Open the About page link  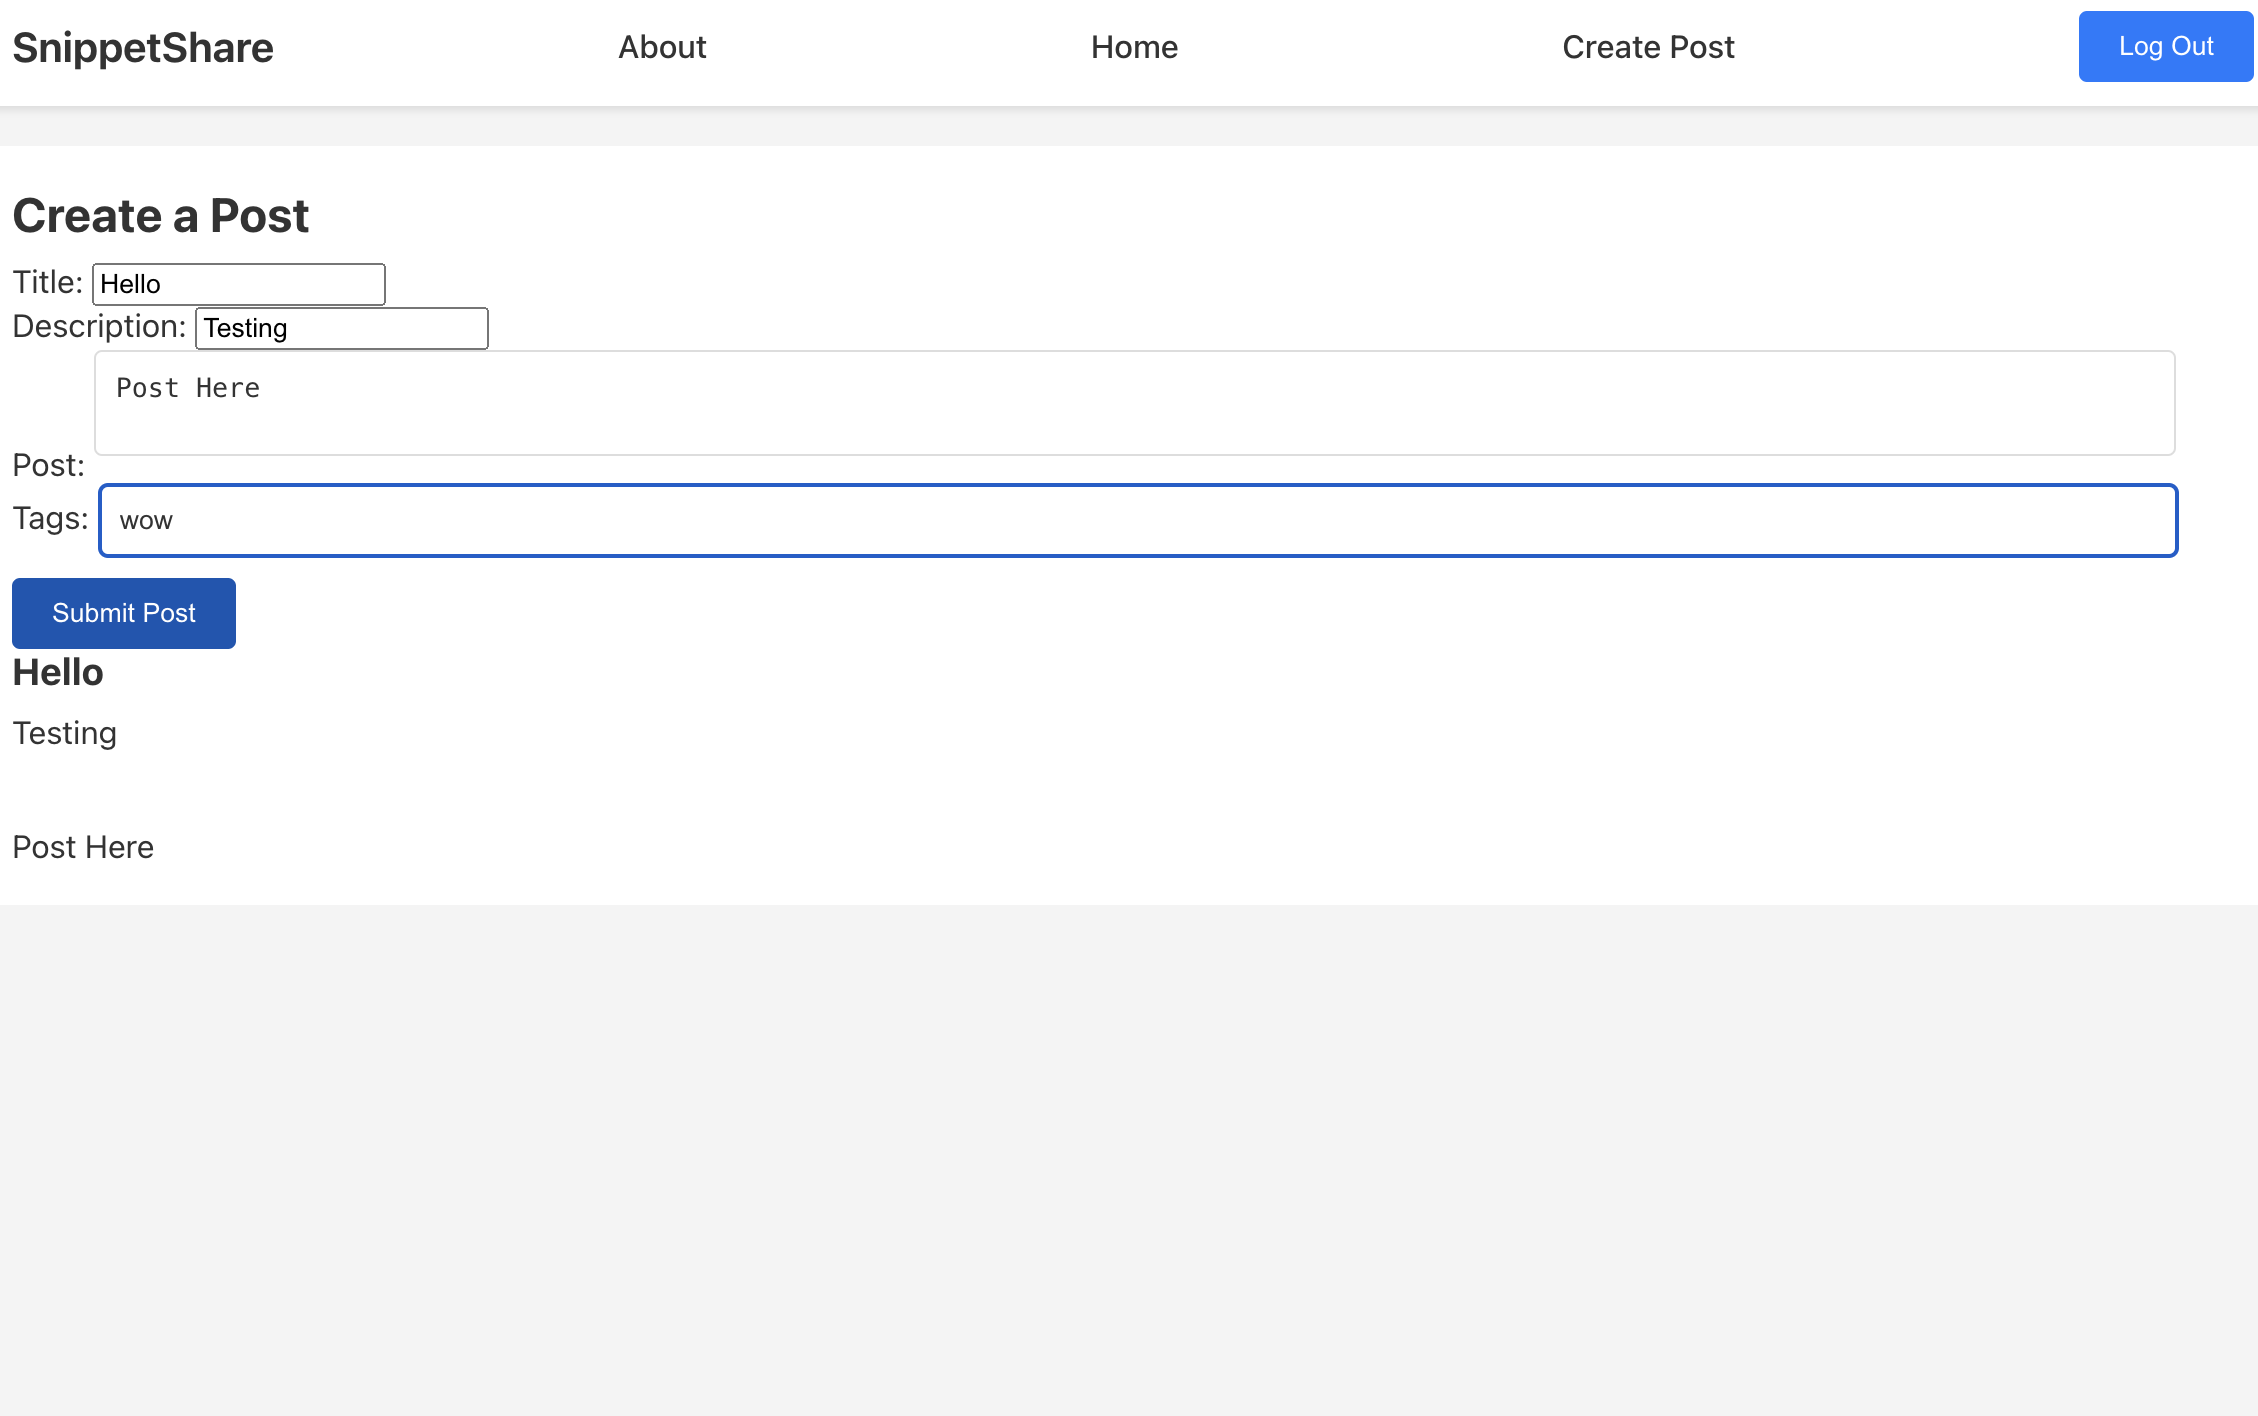pos(662,47)
